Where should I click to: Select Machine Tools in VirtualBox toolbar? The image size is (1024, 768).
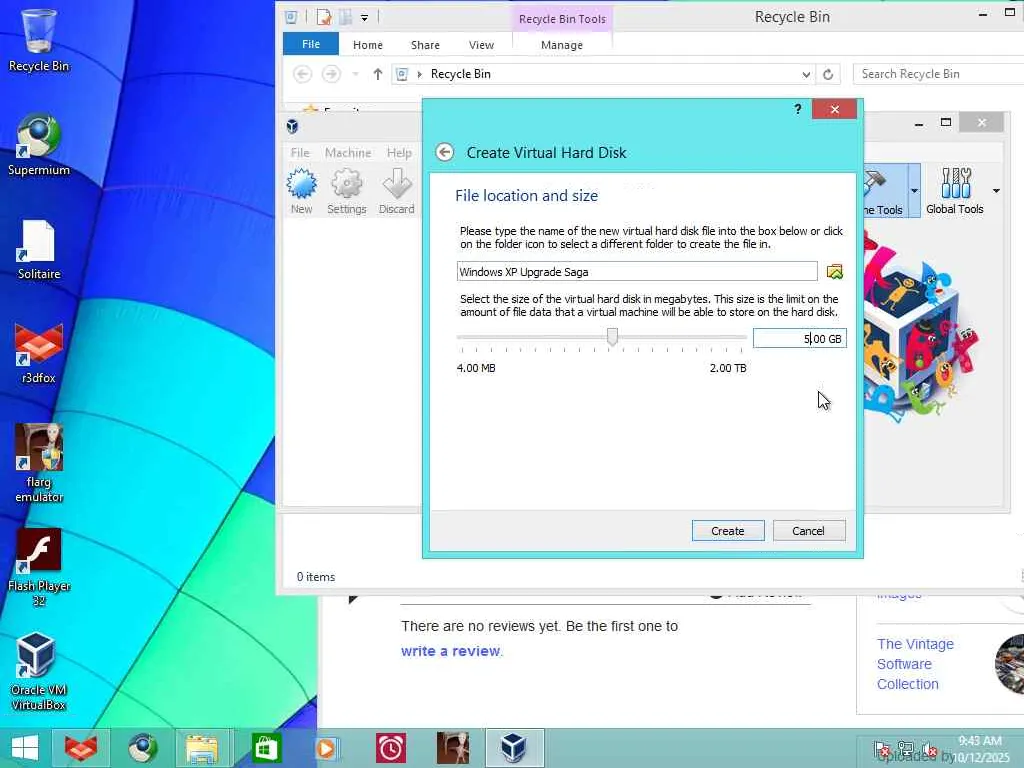884,191
